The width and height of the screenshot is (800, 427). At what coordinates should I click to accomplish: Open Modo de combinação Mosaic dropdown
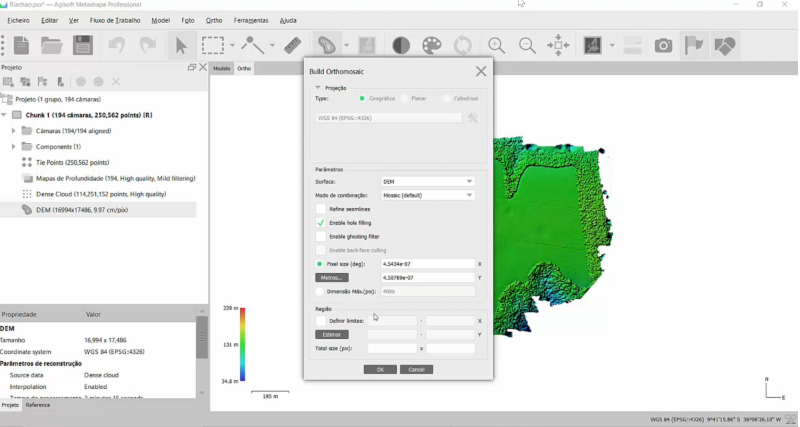tap(428, 195)
